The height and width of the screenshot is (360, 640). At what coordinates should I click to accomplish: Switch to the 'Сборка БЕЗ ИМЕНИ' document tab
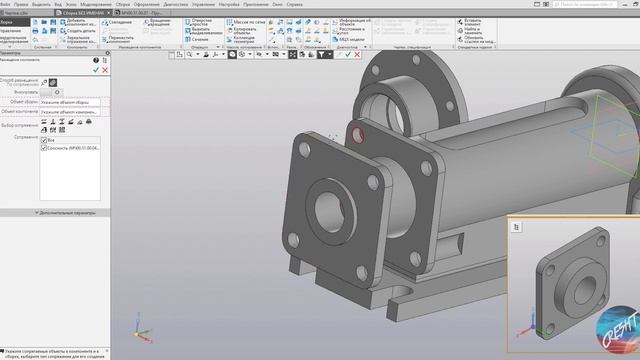click(x=83, y=13)
